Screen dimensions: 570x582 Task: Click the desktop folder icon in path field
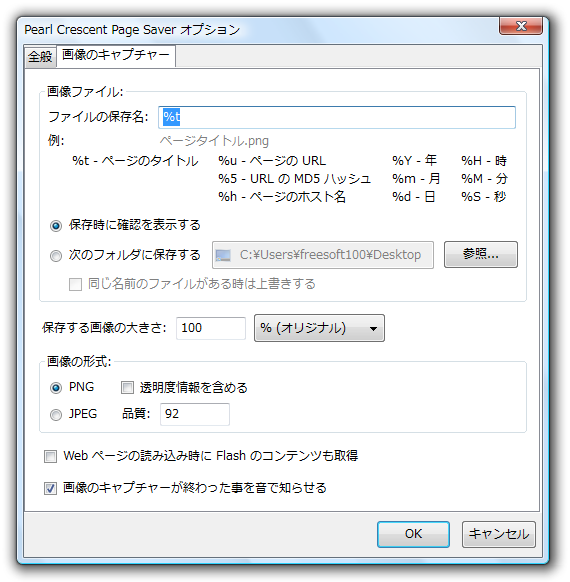click(223, 255)
